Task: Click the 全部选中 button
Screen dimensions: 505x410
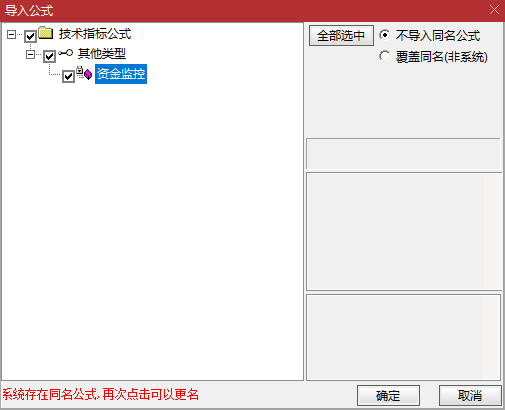Action: 341,35
